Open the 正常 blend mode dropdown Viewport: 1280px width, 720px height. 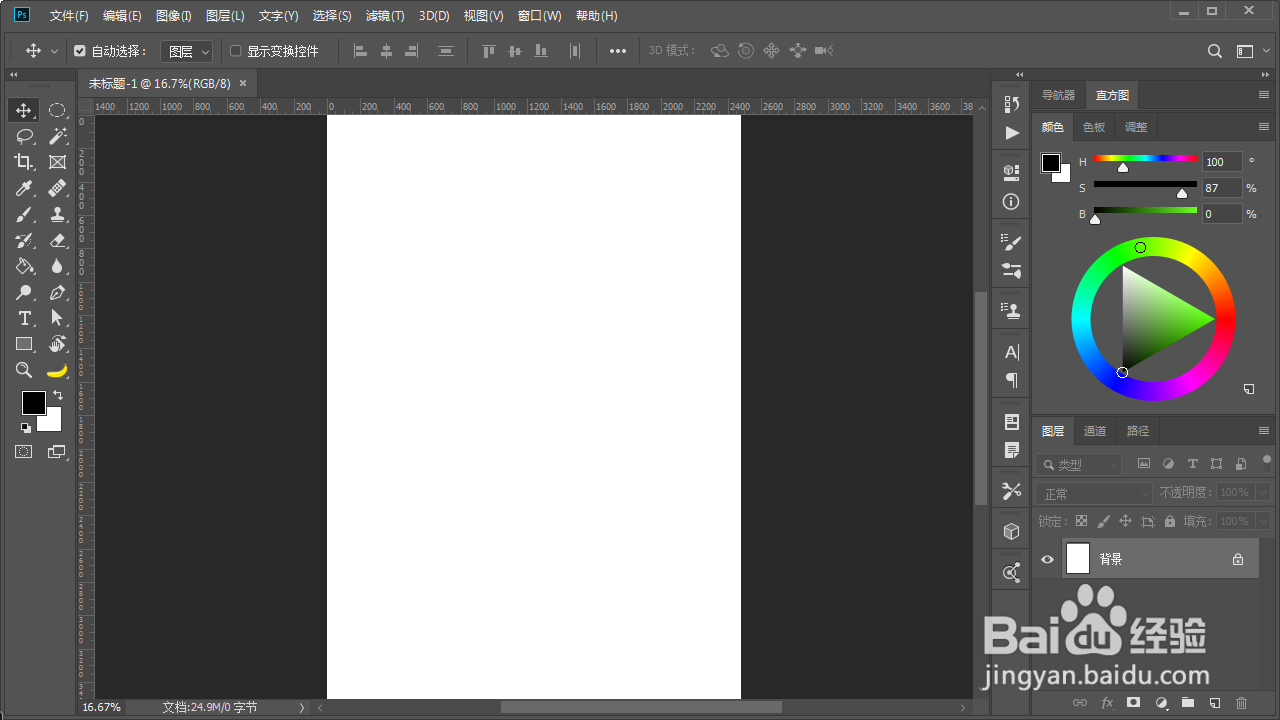(1093, 492)
